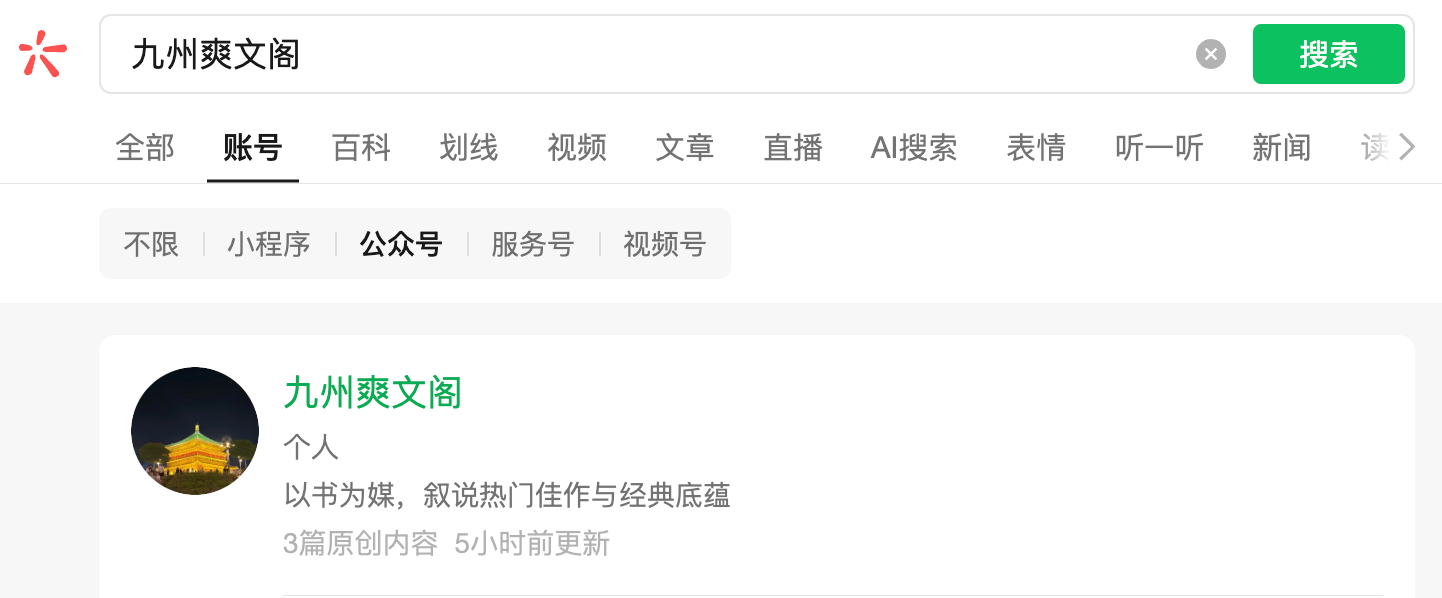
Task: Open the 听一听 tab
Action: click(x=1159, y=148)
